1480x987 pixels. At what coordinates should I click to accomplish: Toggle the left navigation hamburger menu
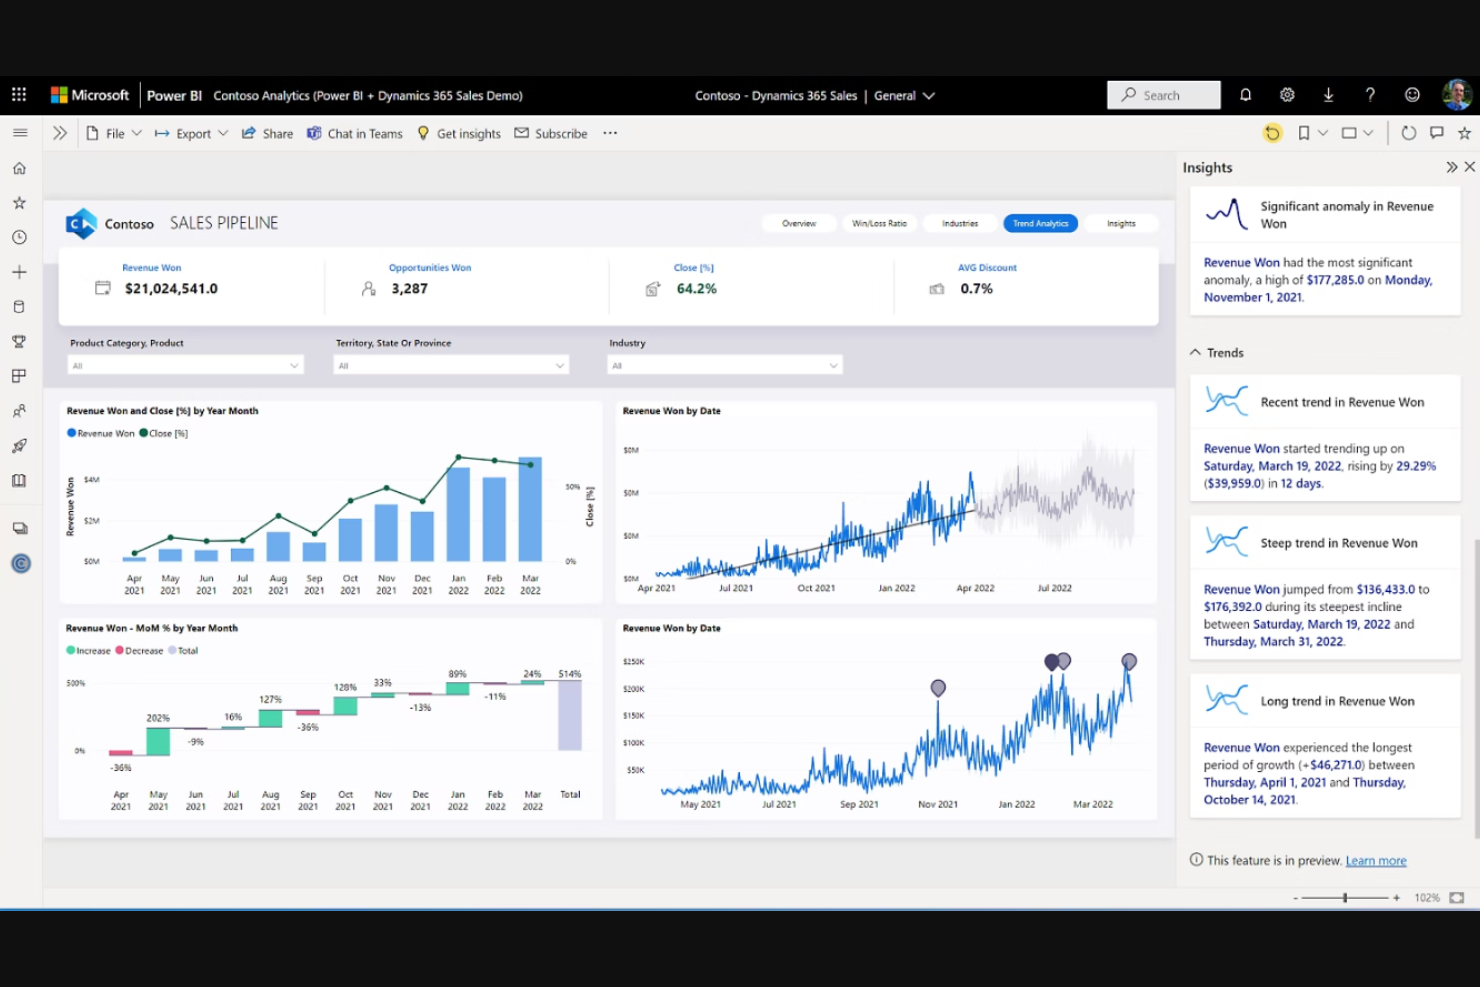coord(19,133)
